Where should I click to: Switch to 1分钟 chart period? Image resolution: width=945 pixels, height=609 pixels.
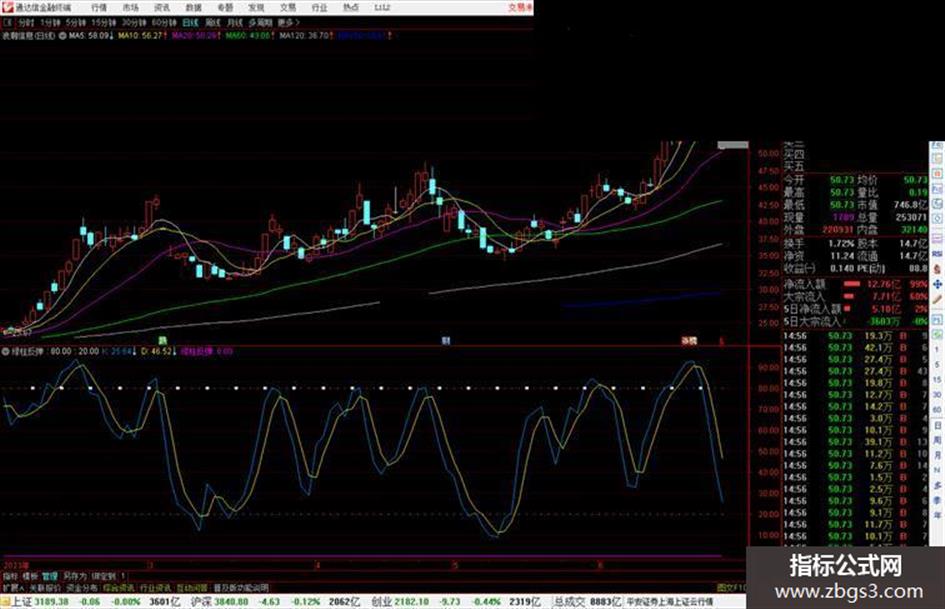click(x=50, y=22)
